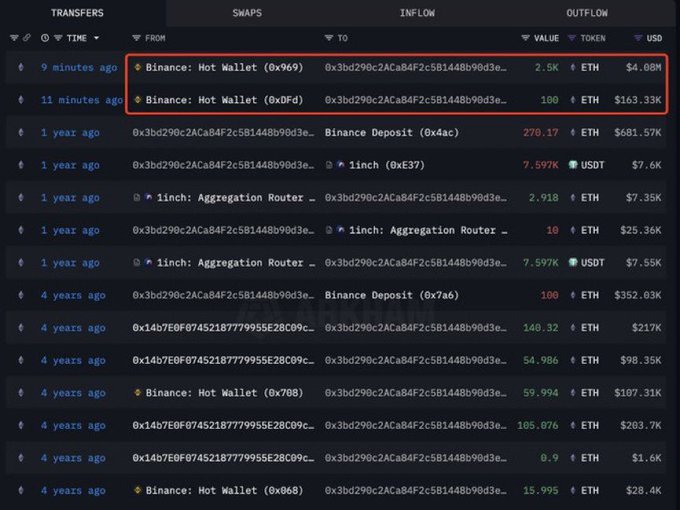The height and width of the screenshot is (510, 680).
Task: Open the SWAPS tab
Action: (x=247, y=13)
